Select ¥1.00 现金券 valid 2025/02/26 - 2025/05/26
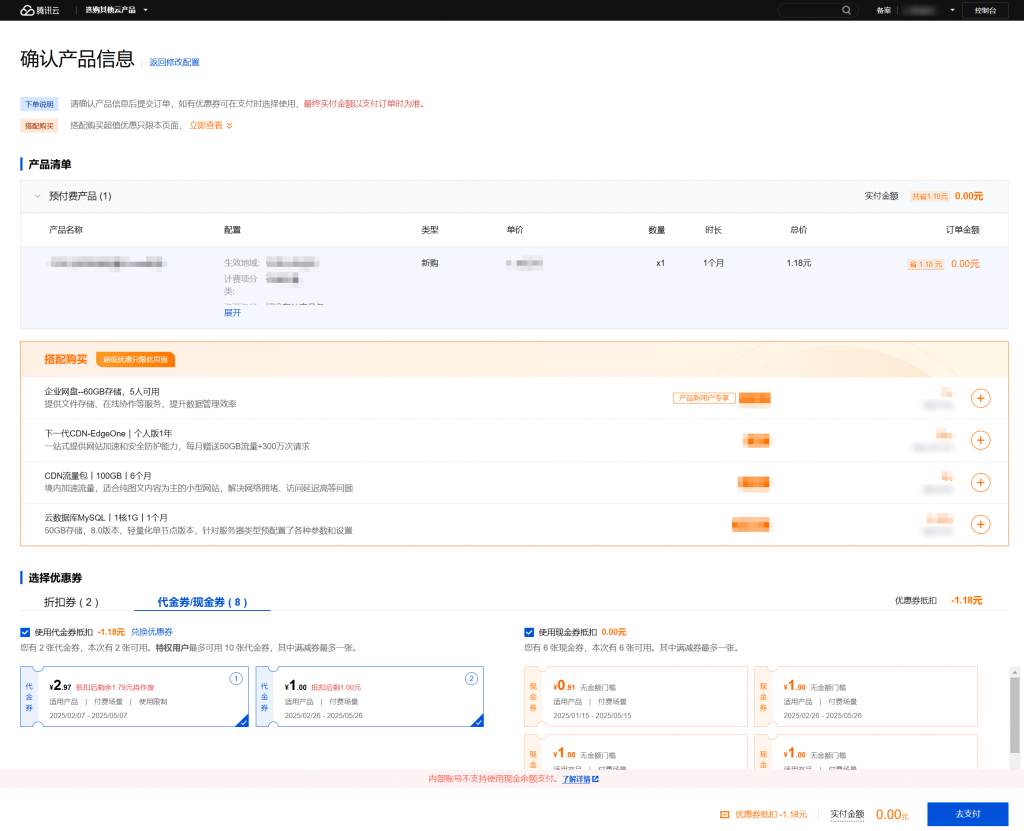1024x831 pixels. 866,696
